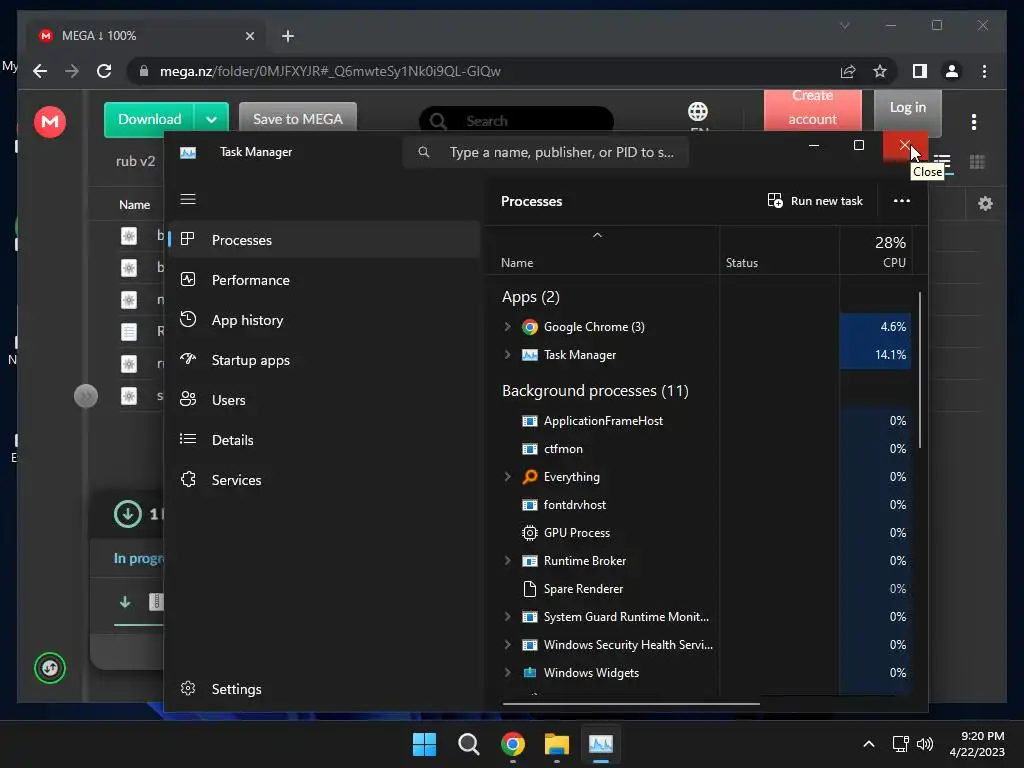The width and height of the screenshot is (1024, 768).
Task: Click the Google Chrome icon in process list
Action: 530,327
